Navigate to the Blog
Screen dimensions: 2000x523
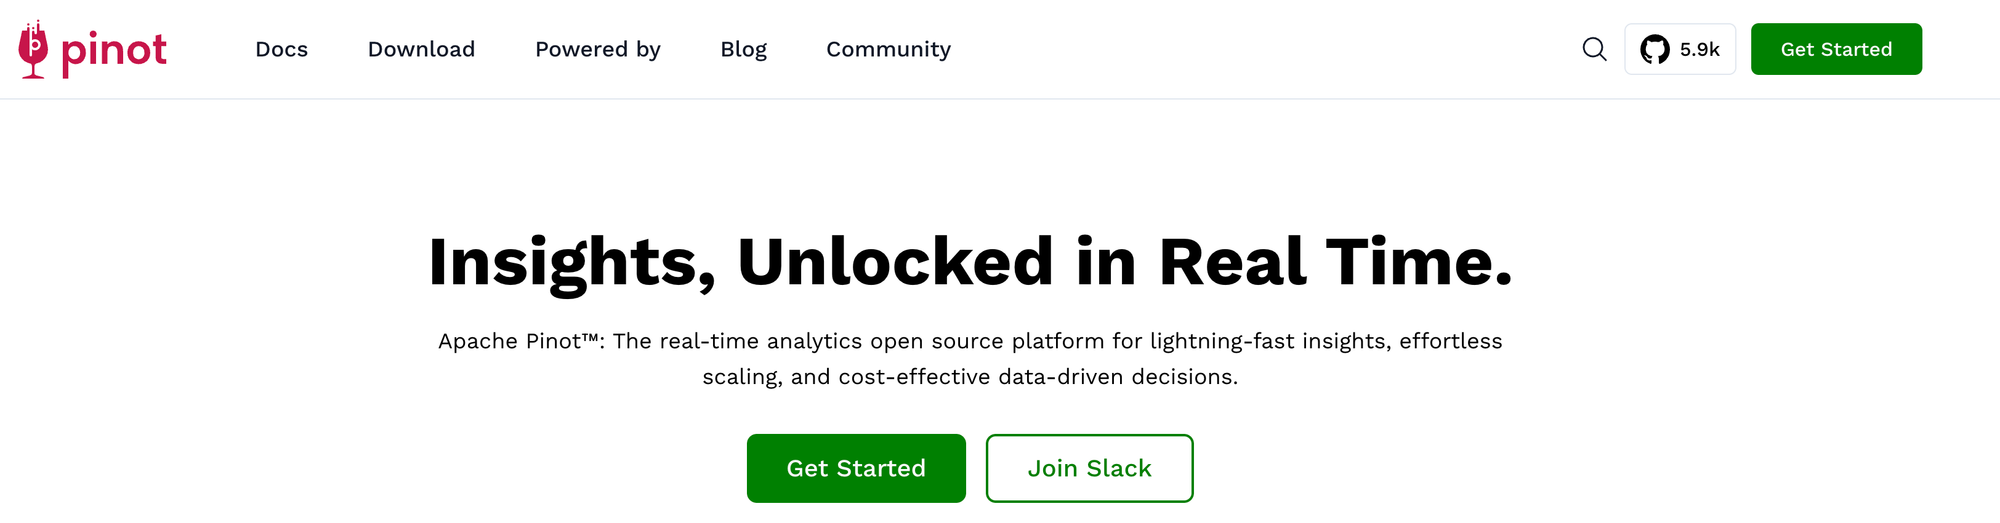(x=743, y=49)
